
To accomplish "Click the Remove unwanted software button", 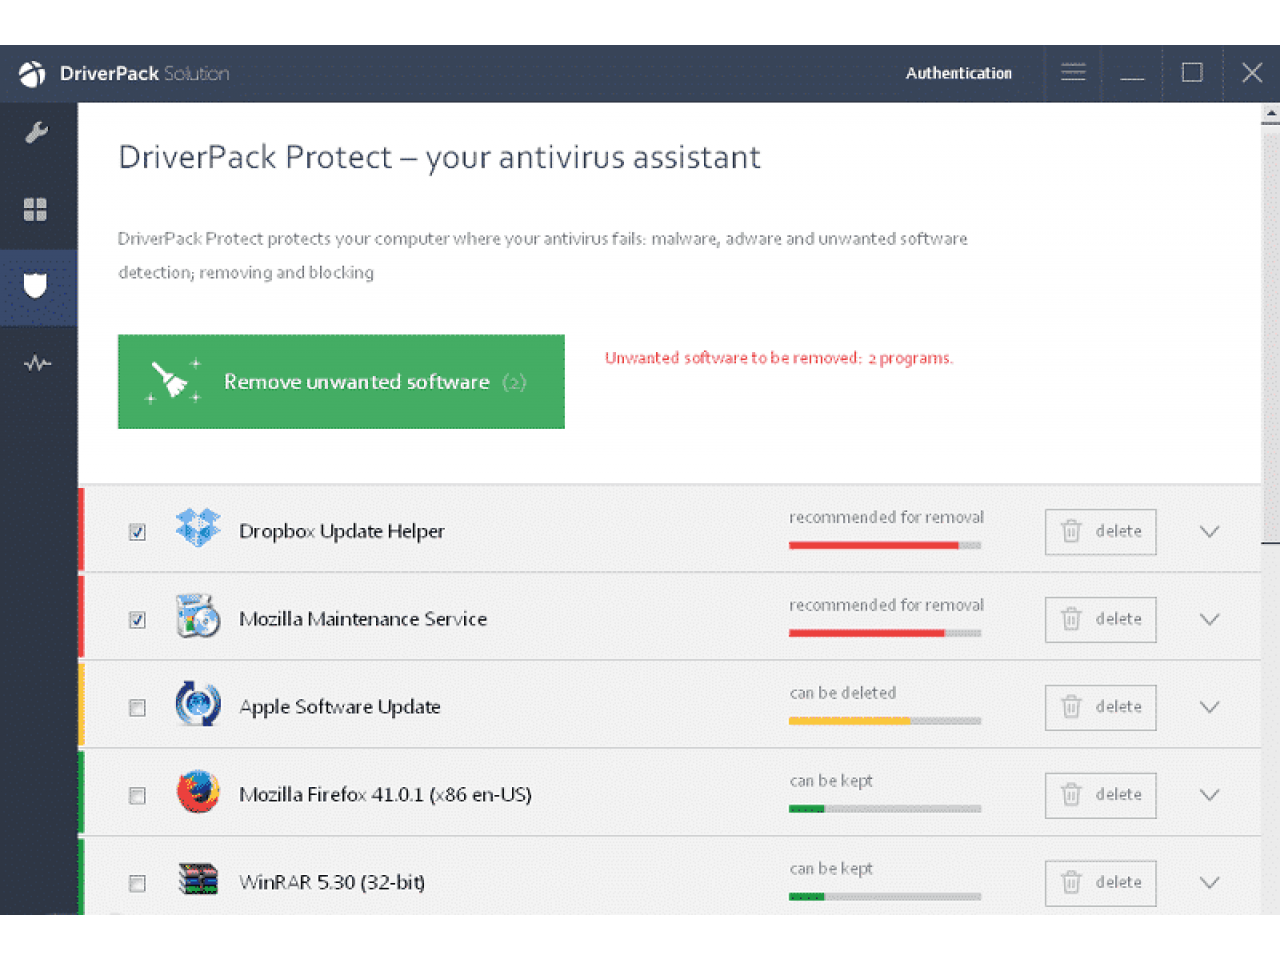I will click(x=341, y=382).
